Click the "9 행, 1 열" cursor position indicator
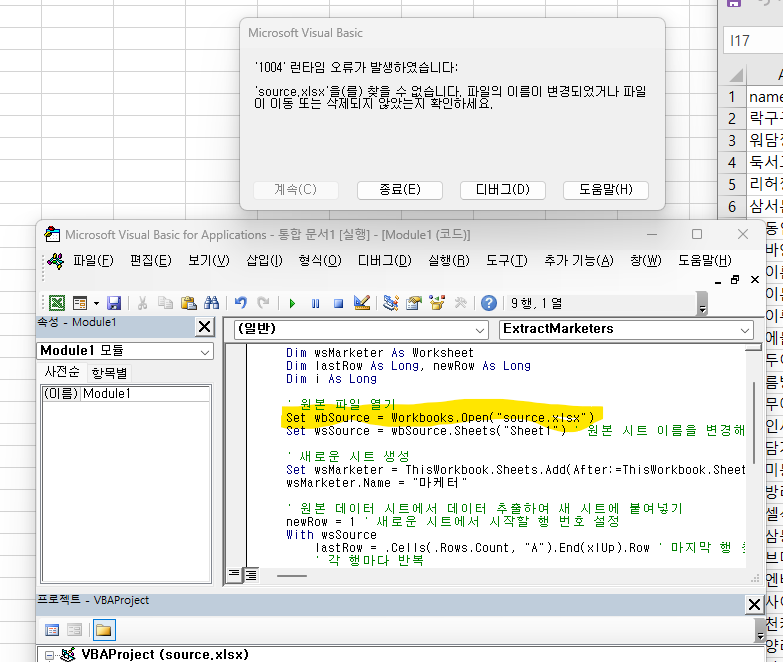Image resolution: width=783 pixels, height=662 pixels. pos(536,303)
